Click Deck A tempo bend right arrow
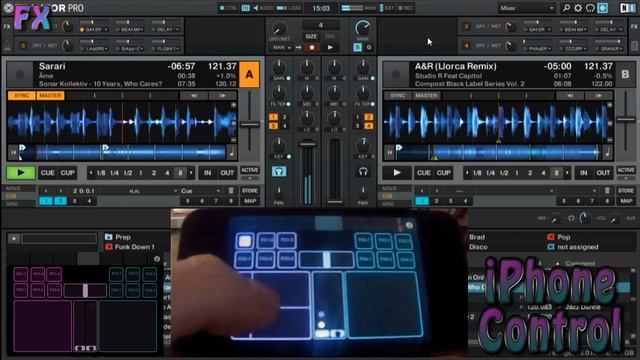The height and width of the screenshot is (360, 640). [223, 96]
